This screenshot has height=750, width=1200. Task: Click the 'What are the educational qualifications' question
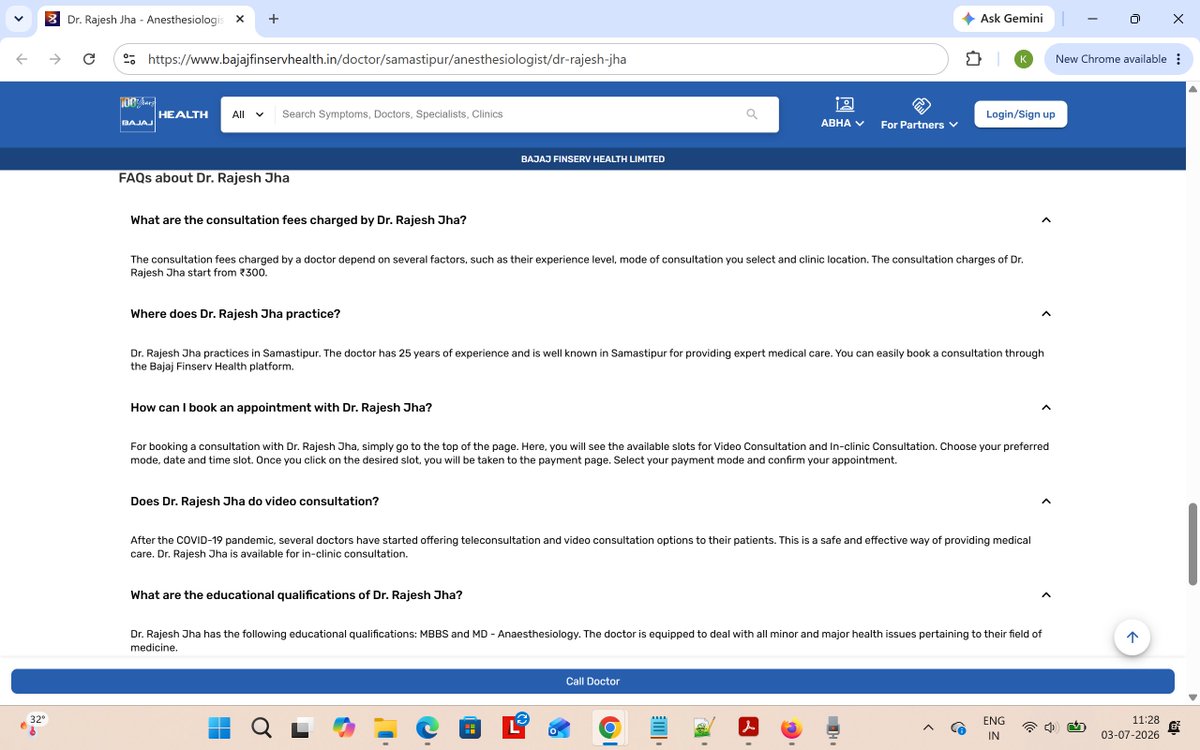(296, 595)
